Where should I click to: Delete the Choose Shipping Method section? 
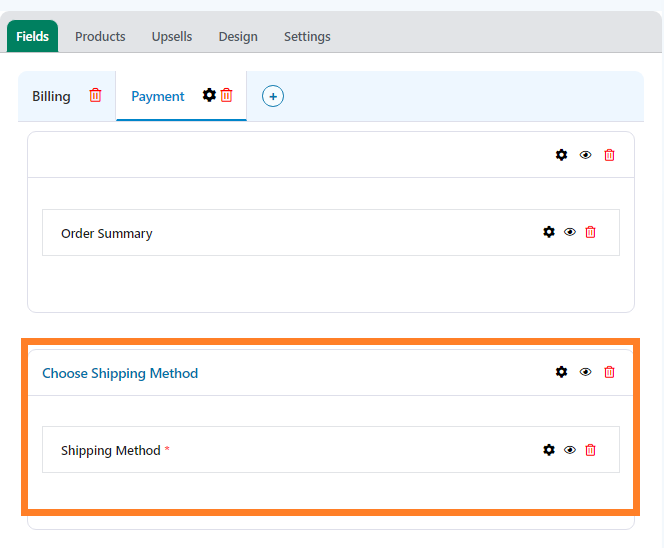point(609,372)
